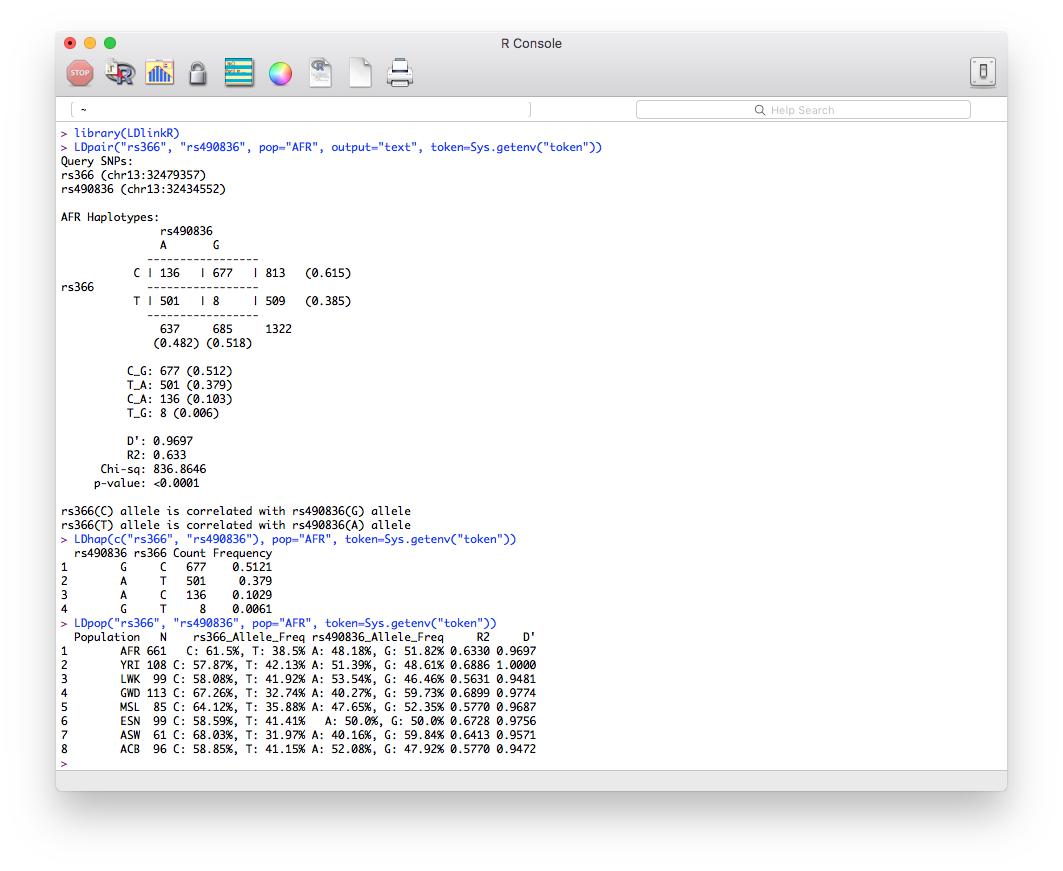
Task: Click the T_G: 8 (0.006) line
Action: point(173,413)
